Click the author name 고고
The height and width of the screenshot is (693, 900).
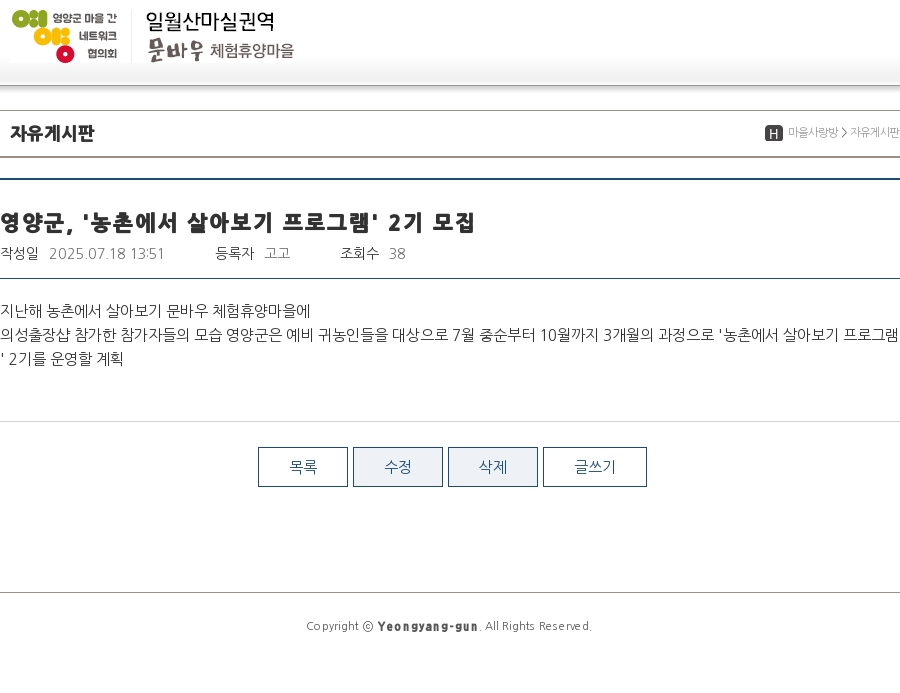277,254
